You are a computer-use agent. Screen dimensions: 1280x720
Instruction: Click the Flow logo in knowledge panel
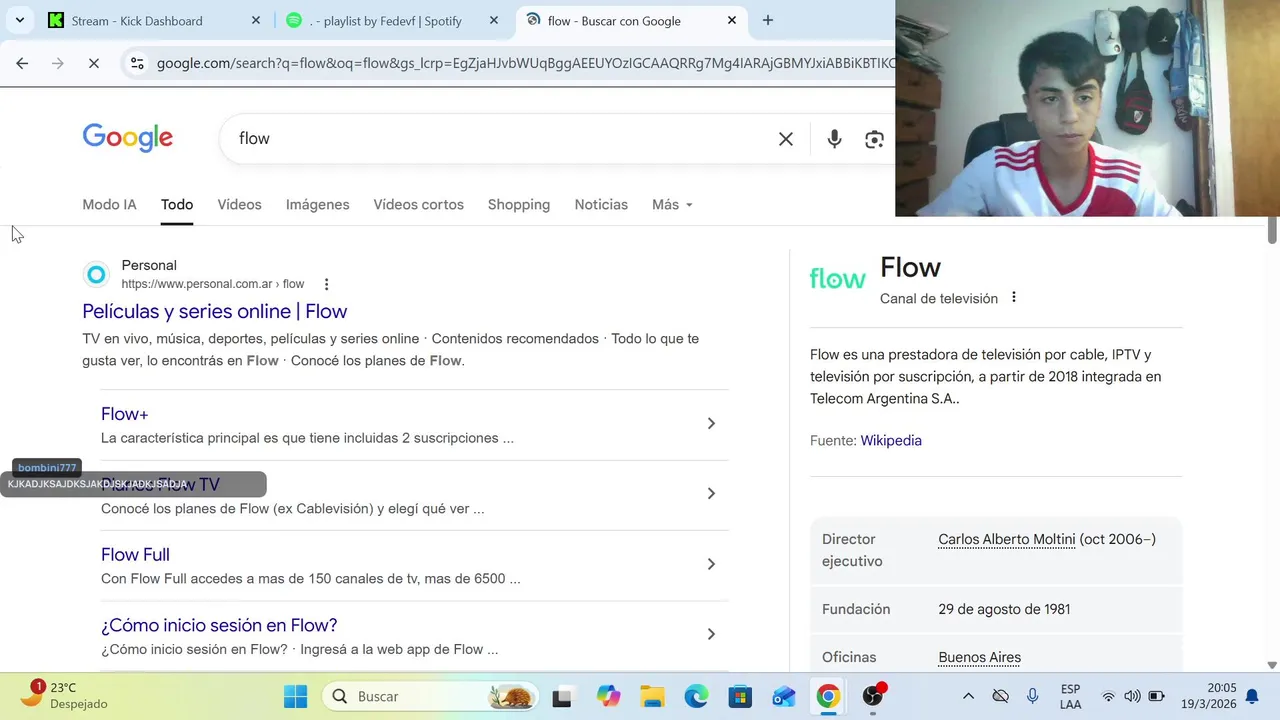(838, 278)
